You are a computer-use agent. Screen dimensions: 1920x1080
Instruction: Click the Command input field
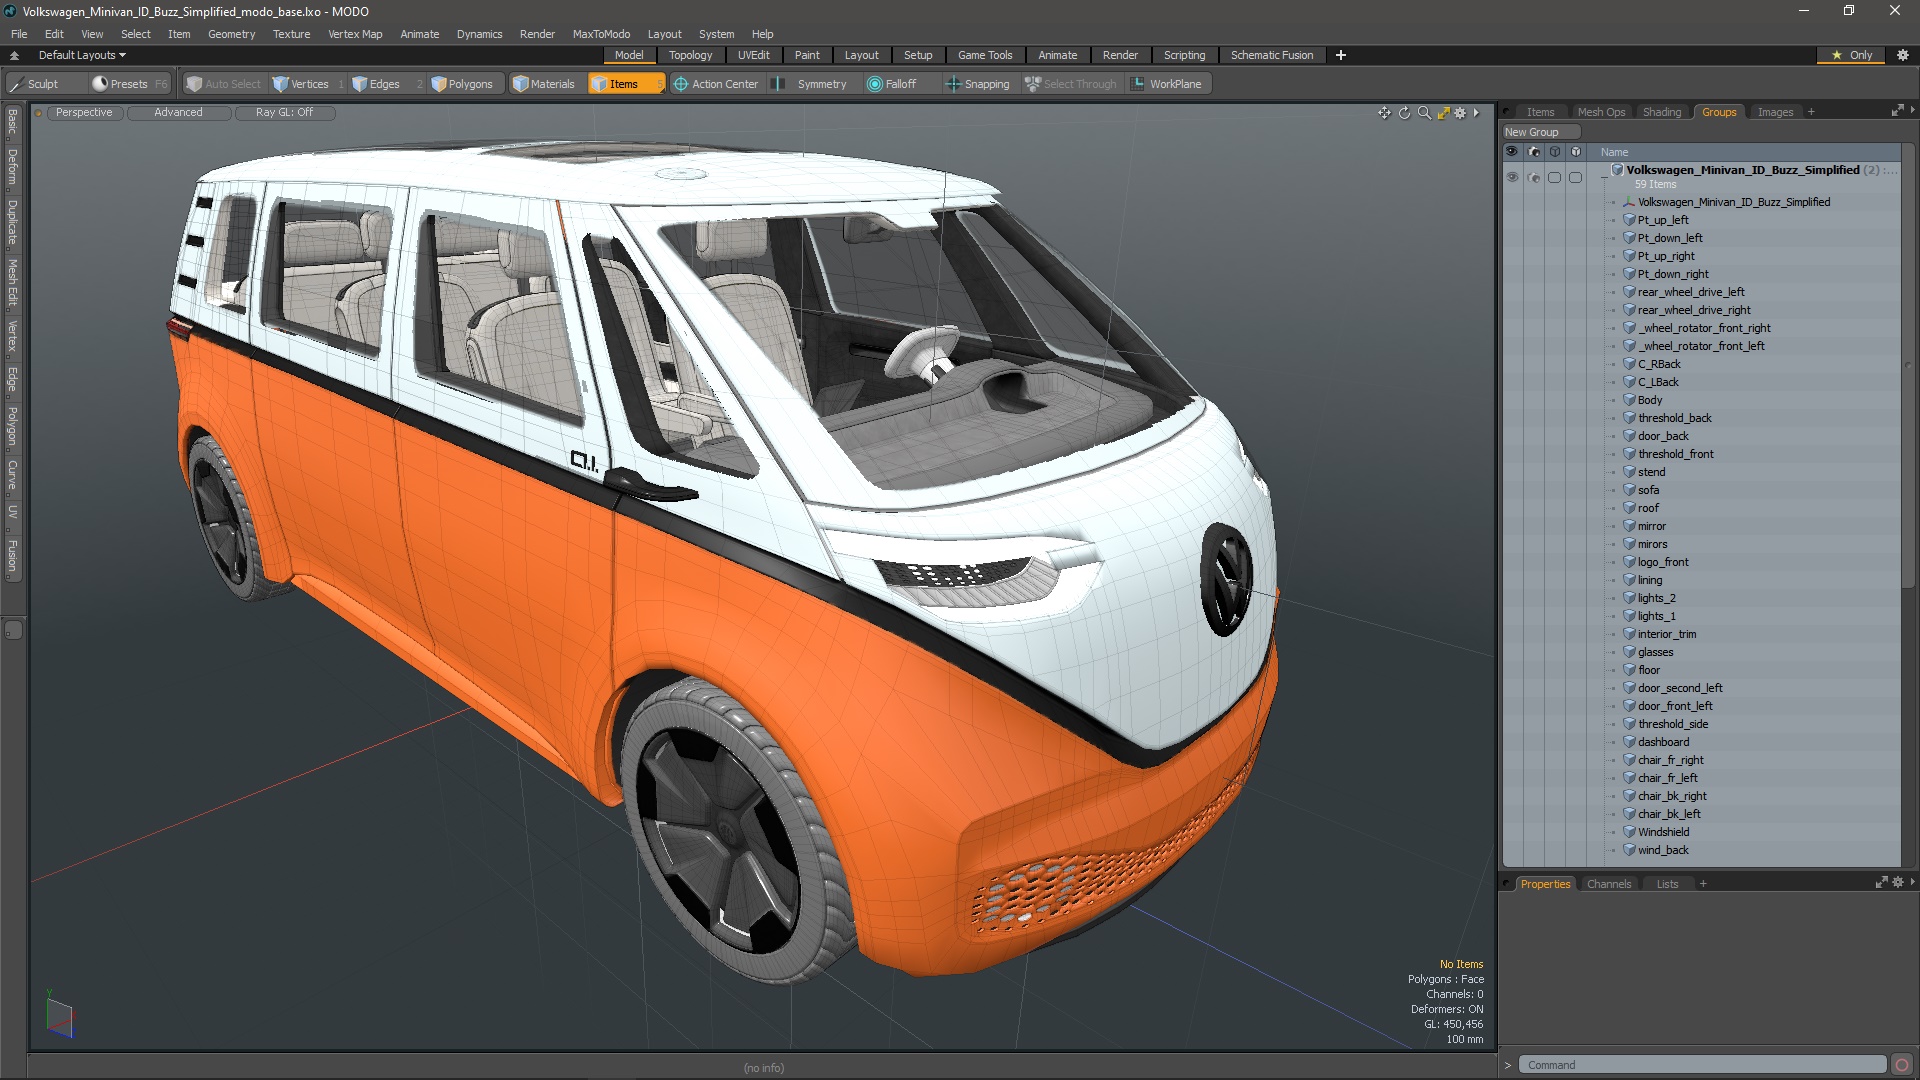pos(1702,1065)
